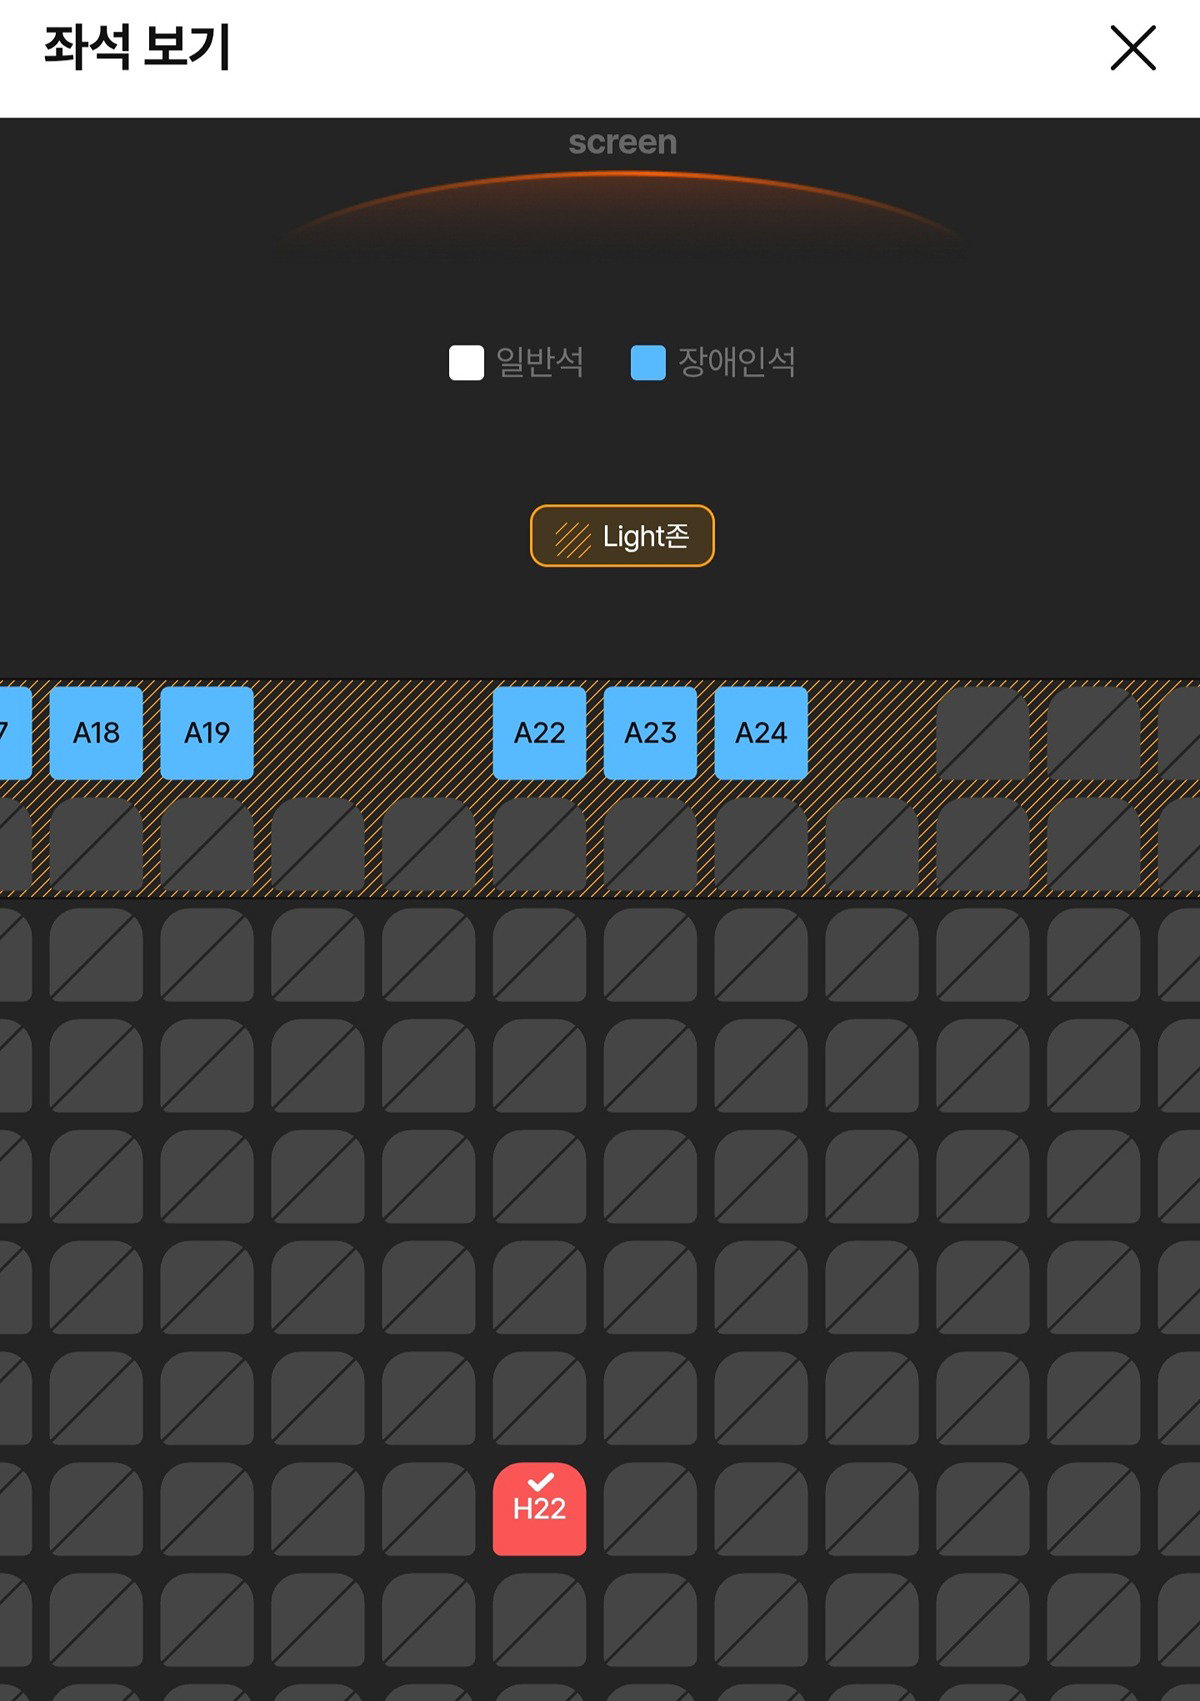Click the 일반석 legend label
This screenshot has width=1200, height=1701.
[540, 362]
